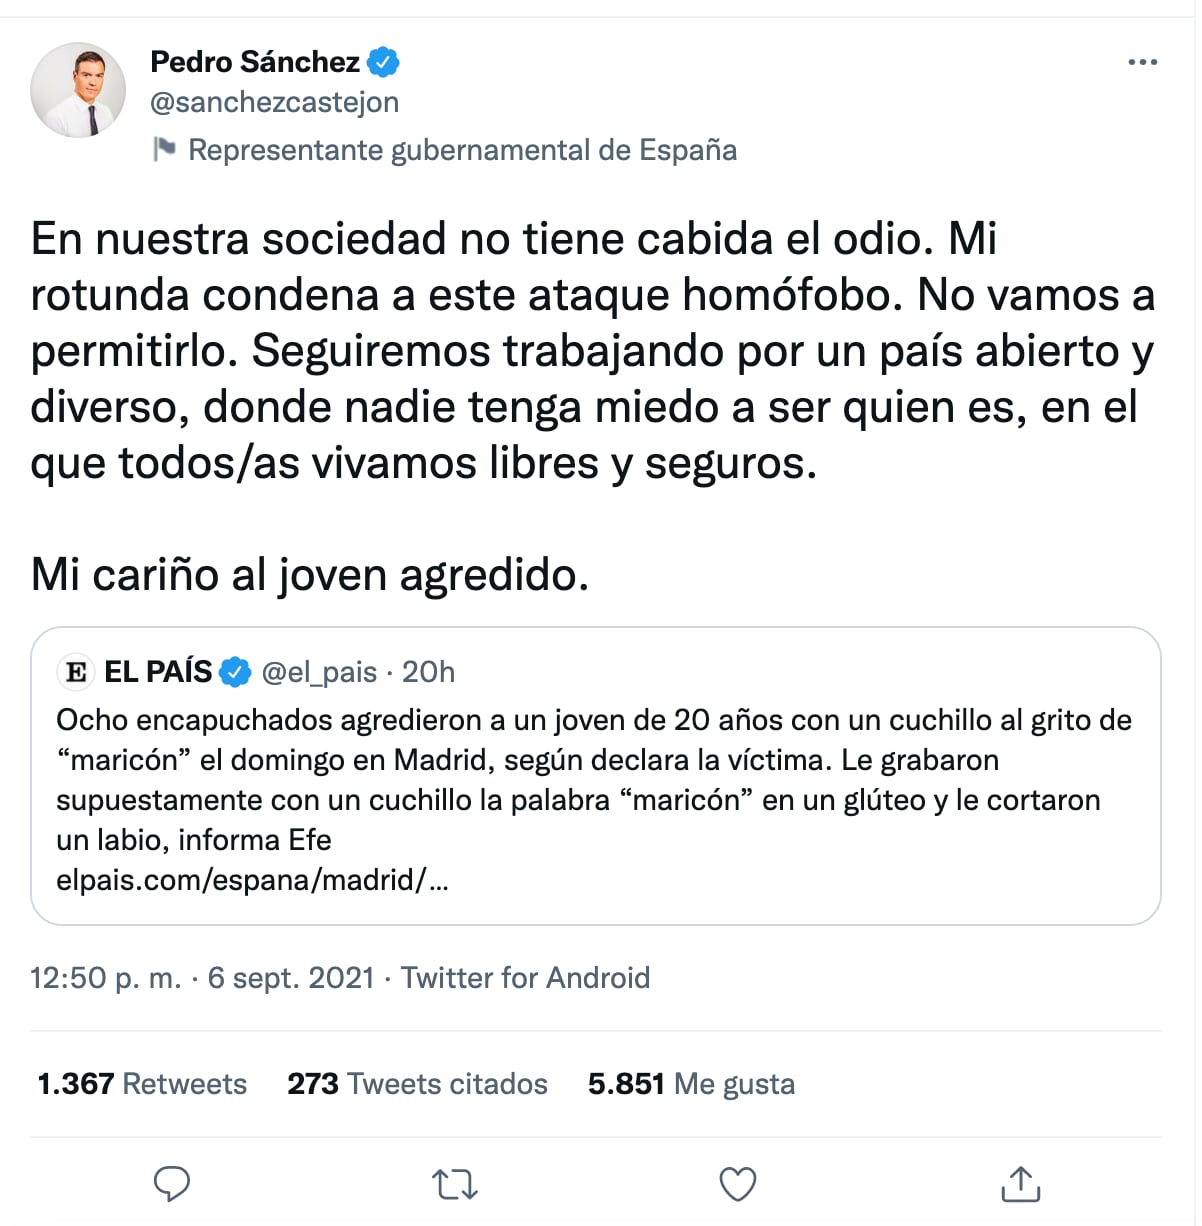Click the Pedro Sánchez display name
Screen dimensions: 1202x1226
point(254,62)
